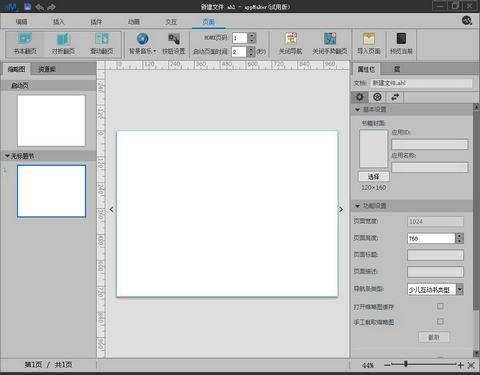Click the 选择 cover select button
480x375 pixels.
373,176
